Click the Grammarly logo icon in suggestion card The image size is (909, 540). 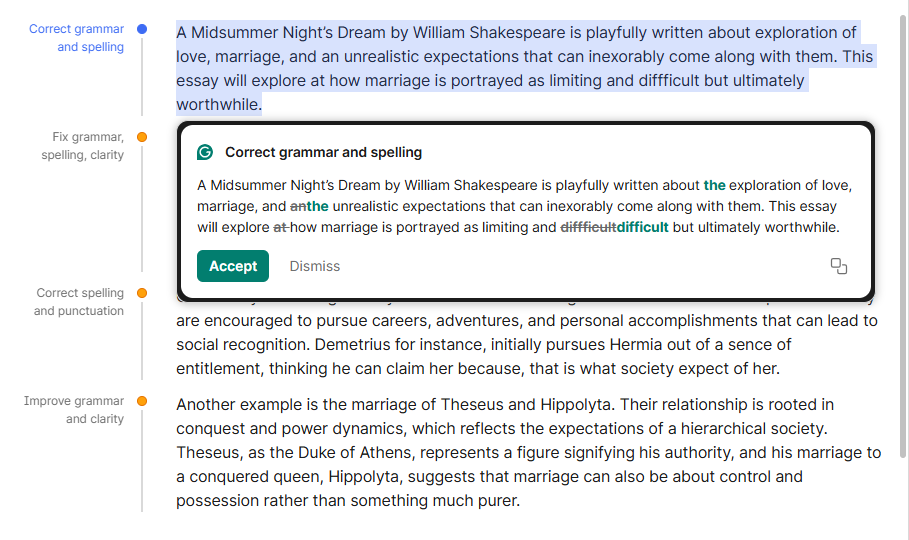[x=205, y=153]
